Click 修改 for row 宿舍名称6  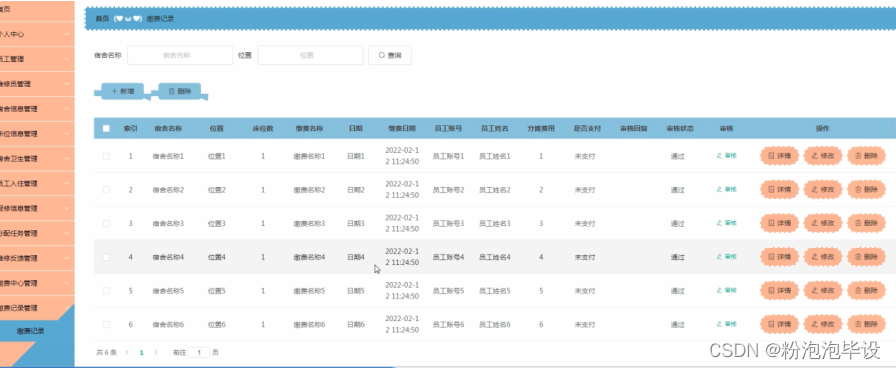pos(823,324)
